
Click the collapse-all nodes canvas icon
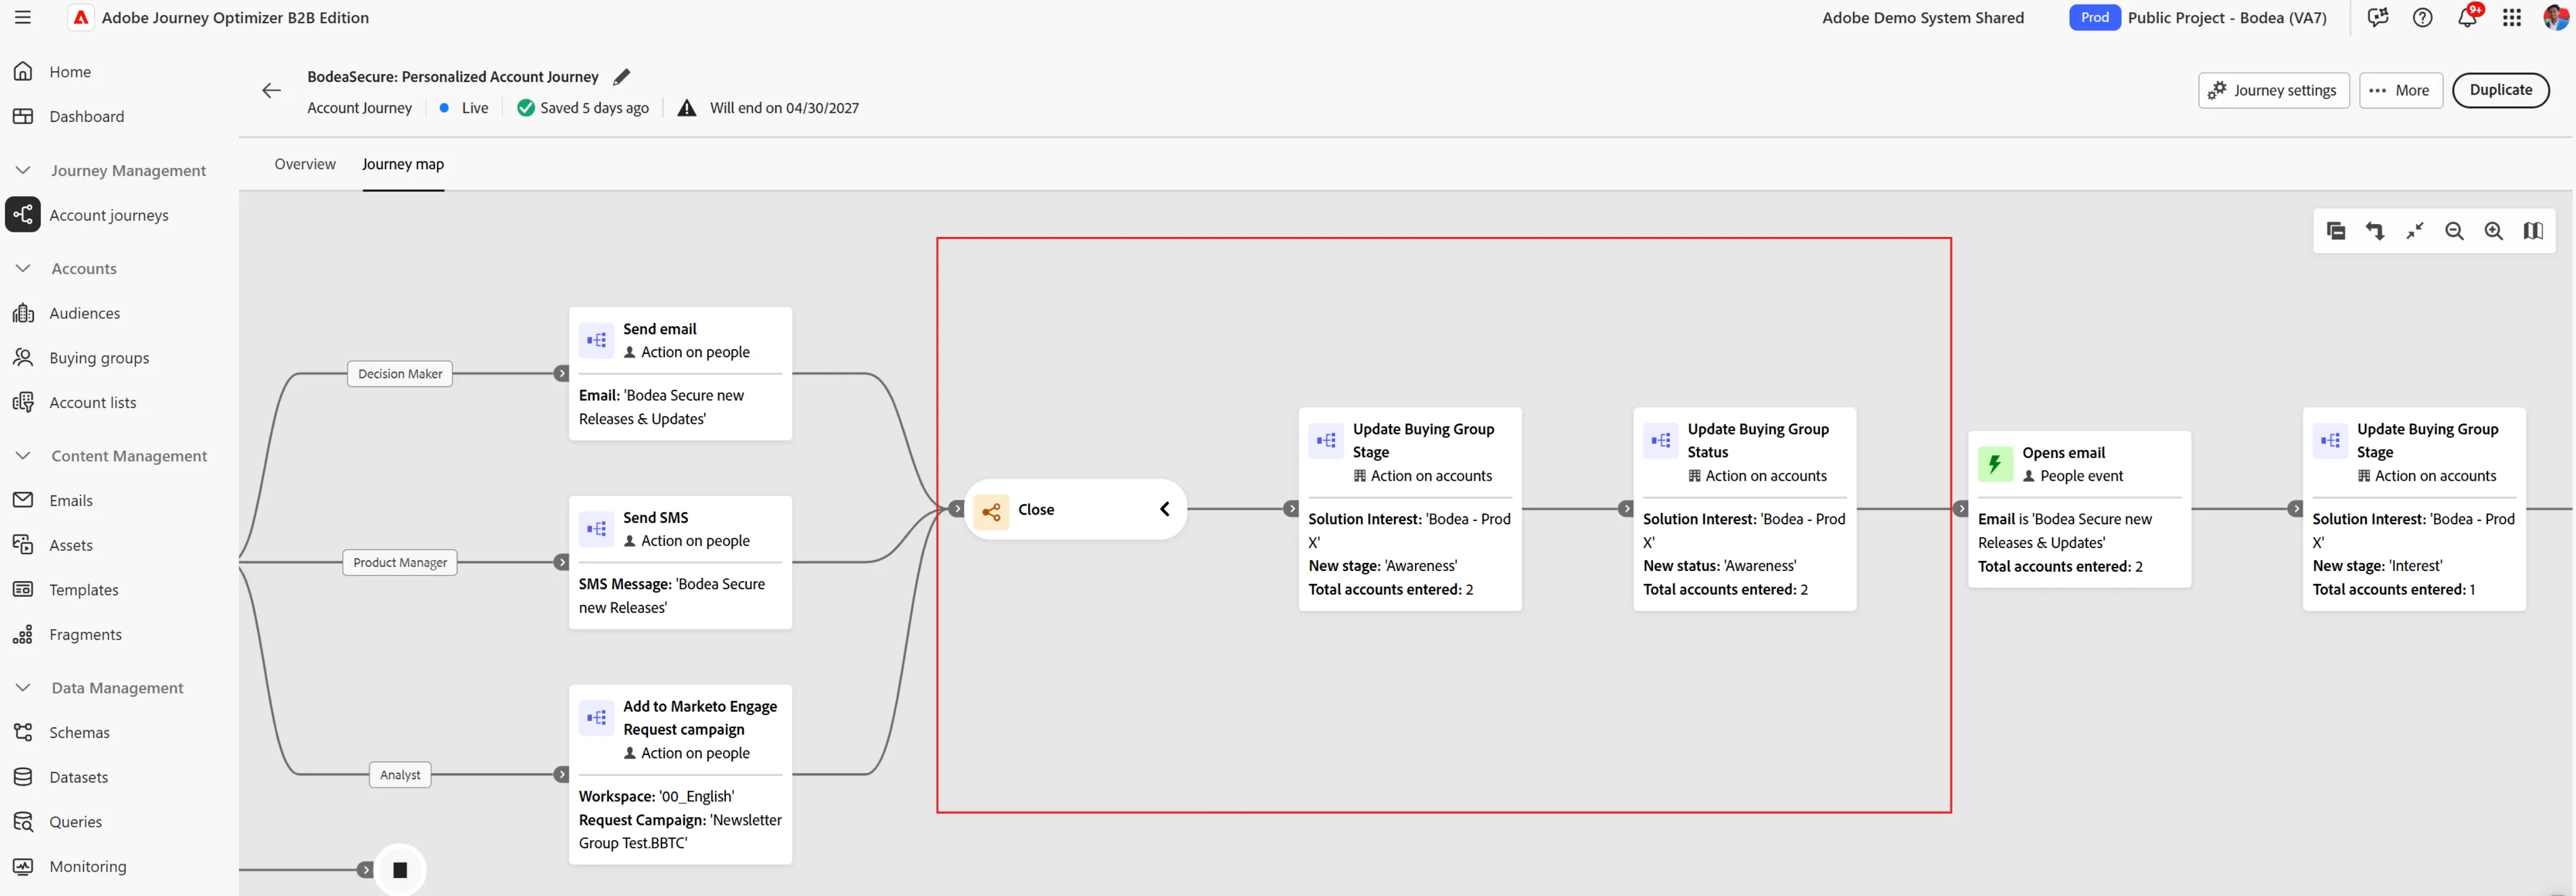pos(2336,231)
